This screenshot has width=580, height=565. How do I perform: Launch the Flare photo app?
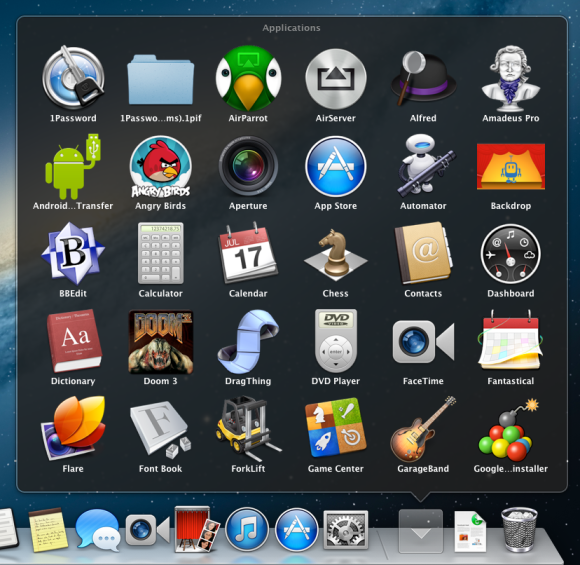click(73, 428)
